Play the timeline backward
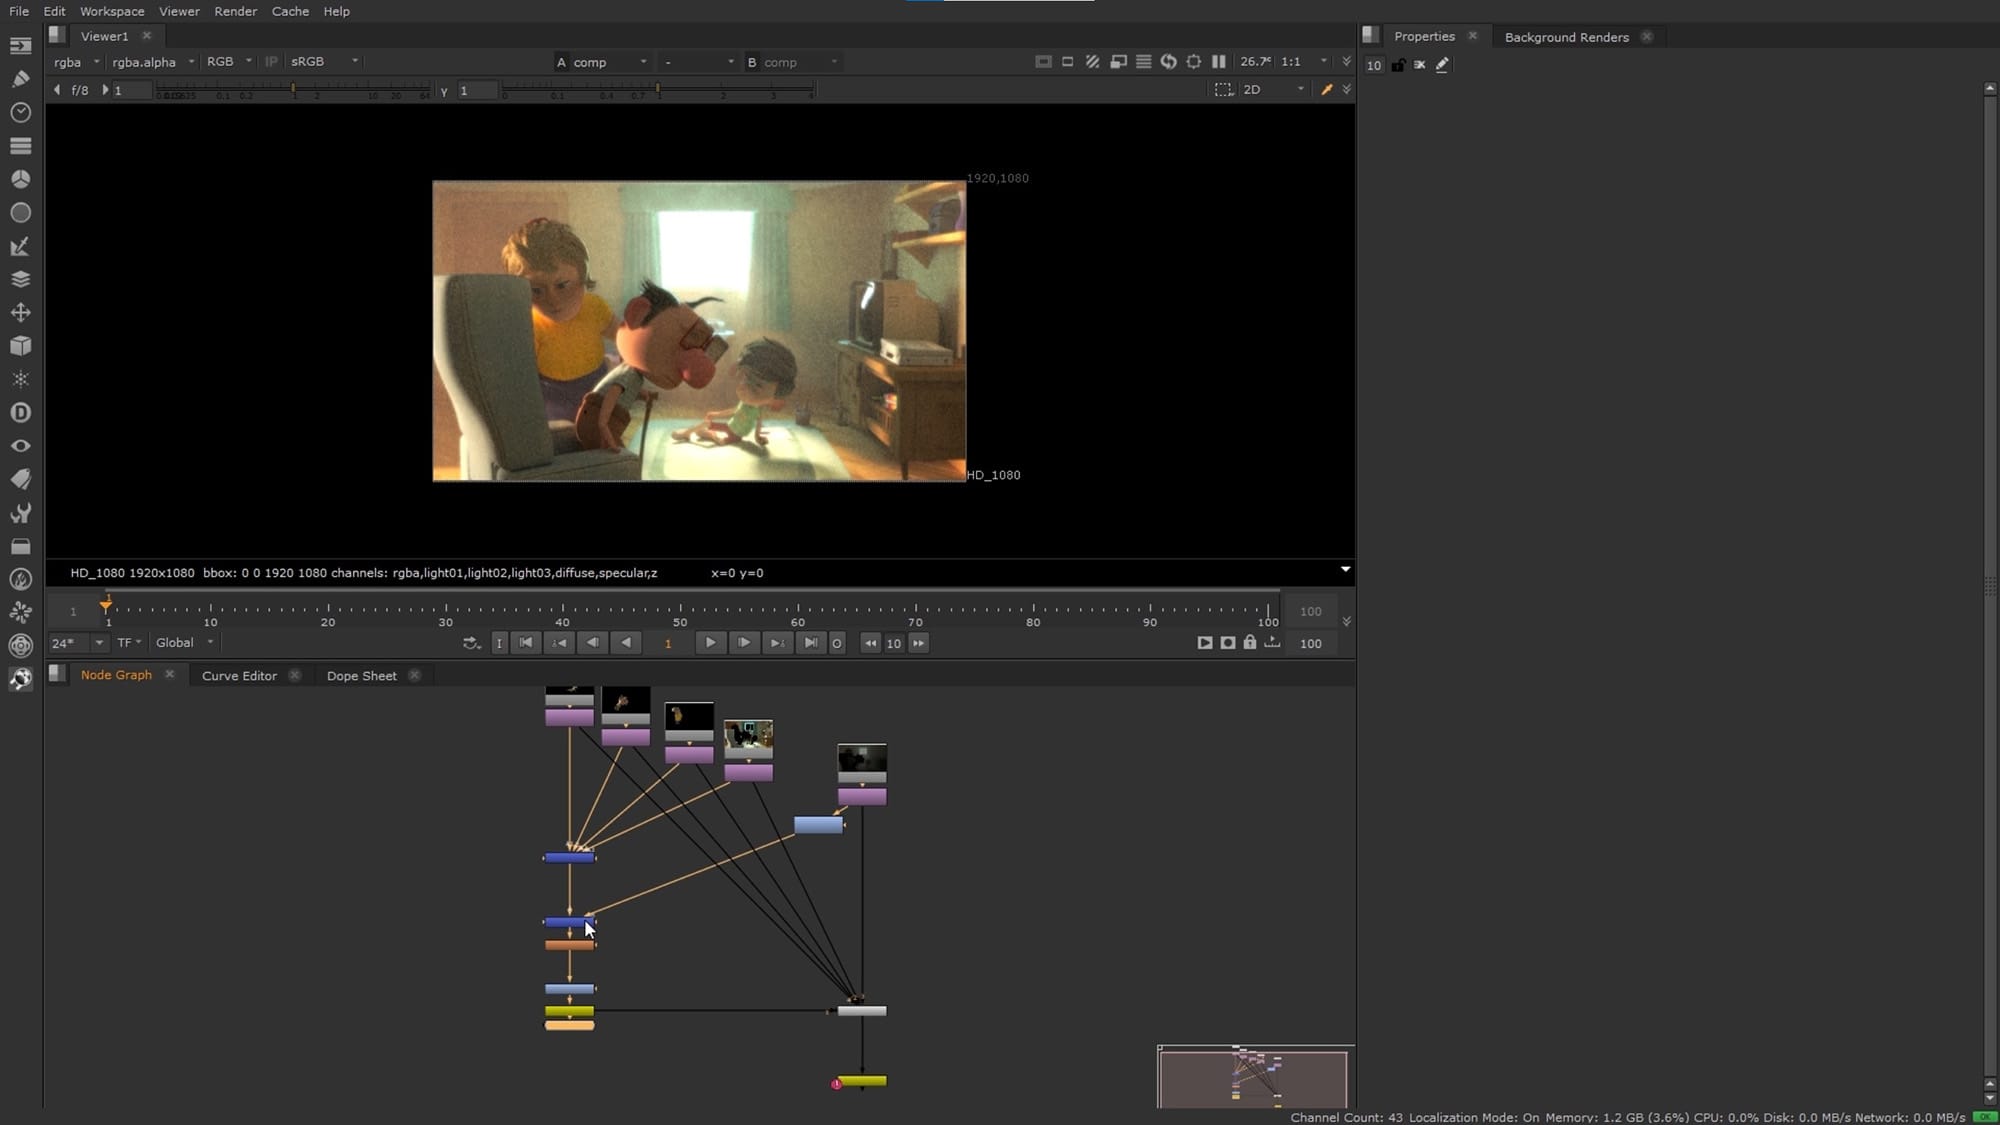The image size is (2000, 1125). [626, 643]
